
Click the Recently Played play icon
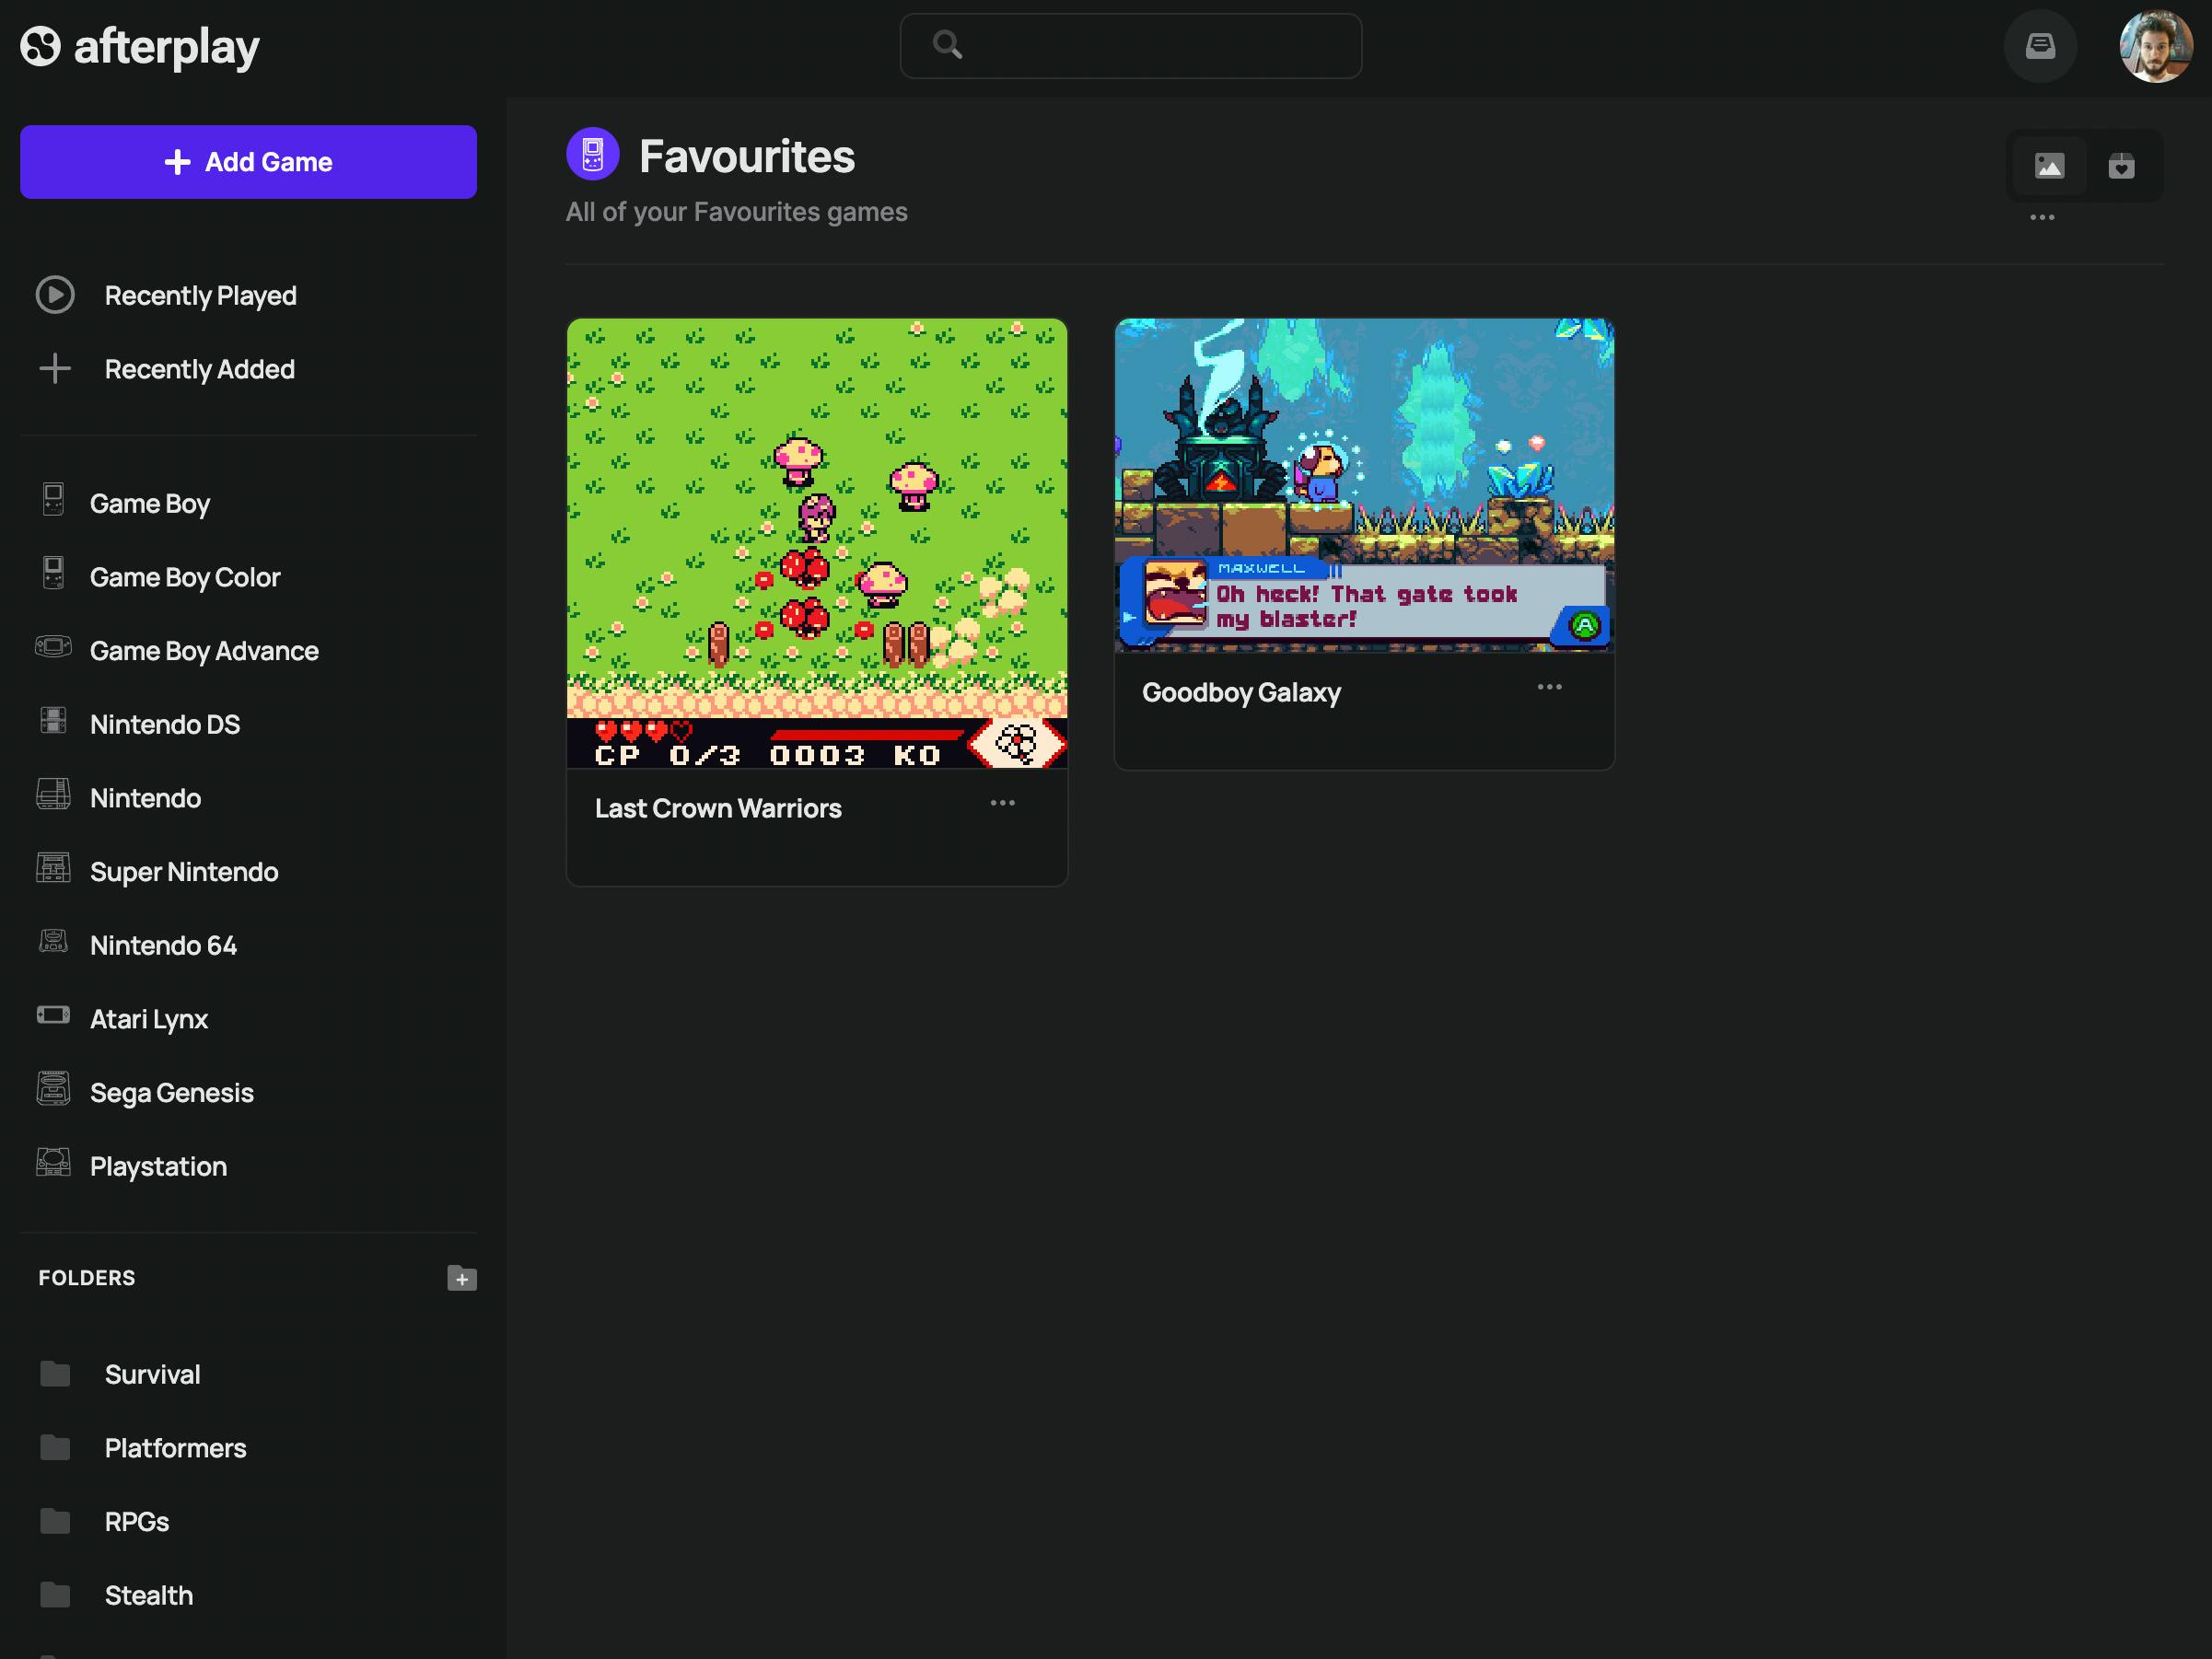[x=55, y=295]
